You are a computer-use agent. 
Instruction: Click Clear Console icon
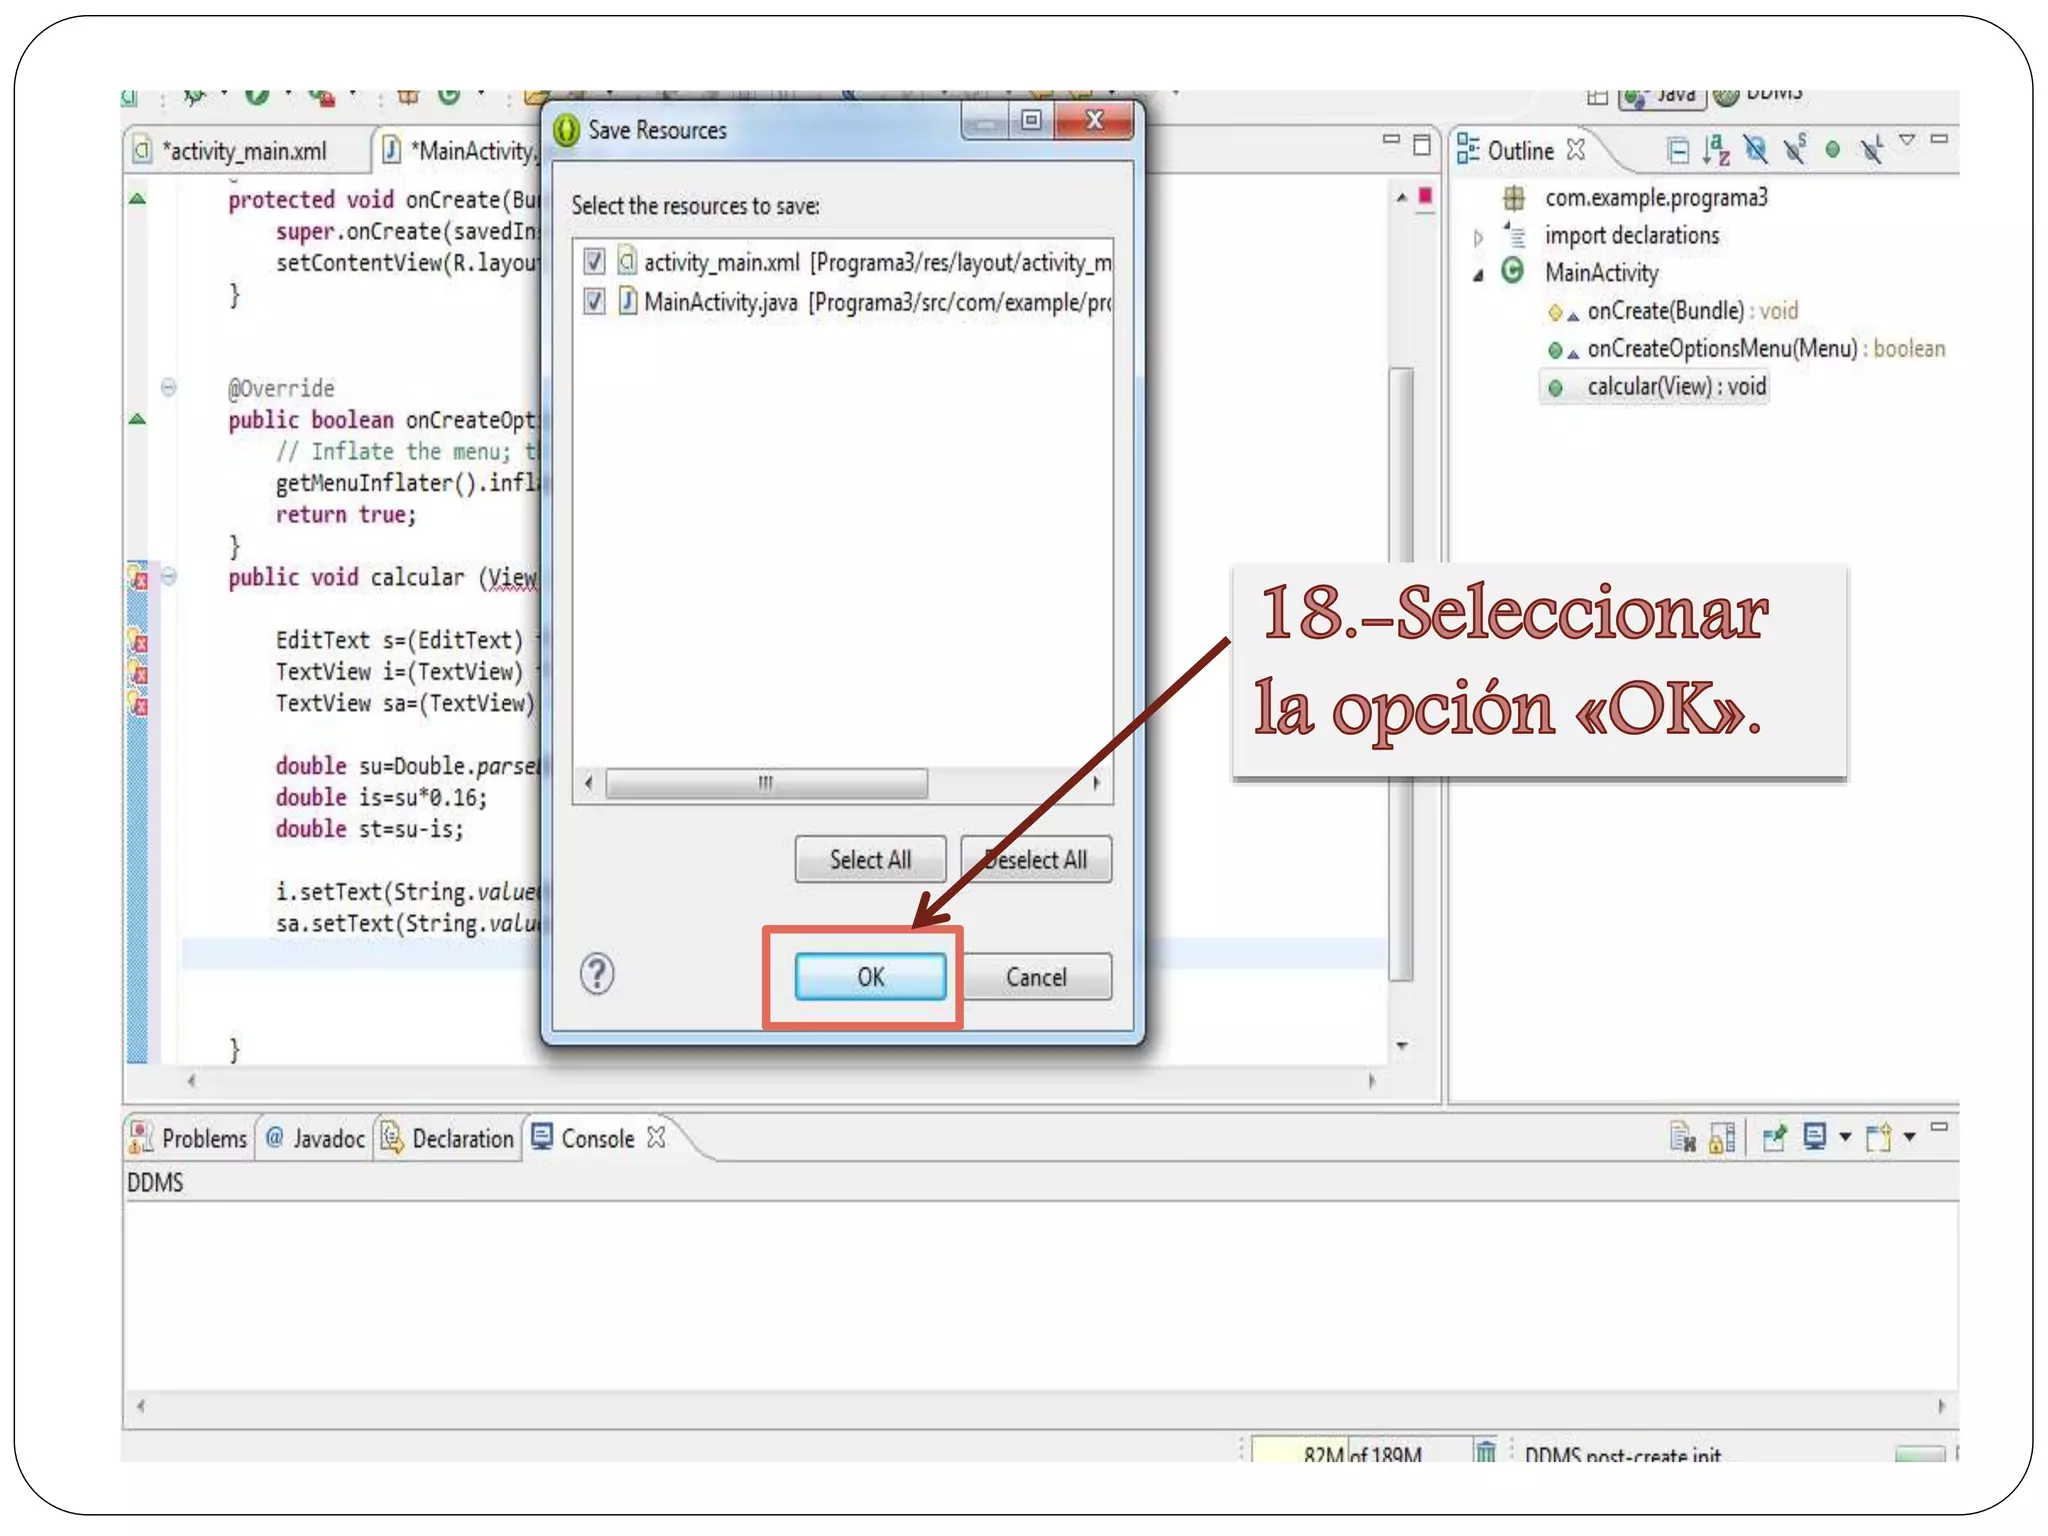(1682, 1138)
